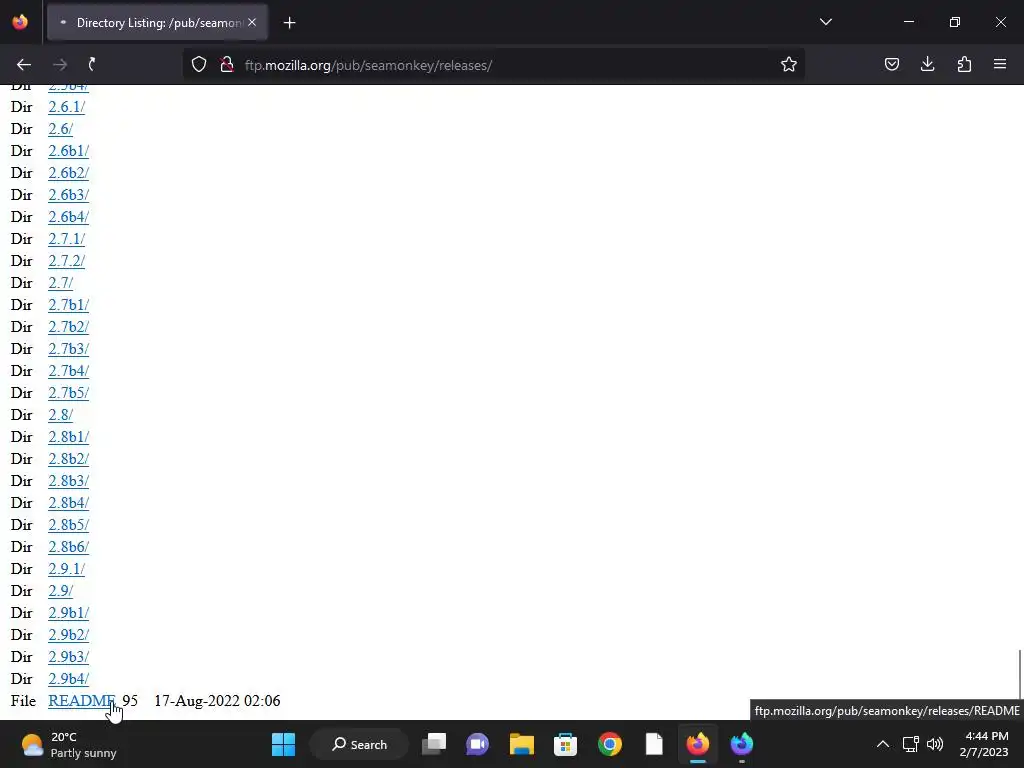Open the blank document taskbar icon

[654, 744]
